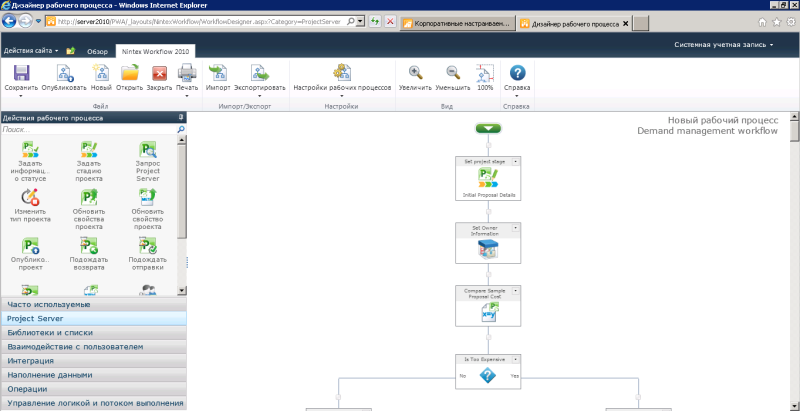Image resolution: width=800 pixels, height=411 pixels.
Task: Click the search magnifier in actions panel
Action: click(x=181, y=130)
